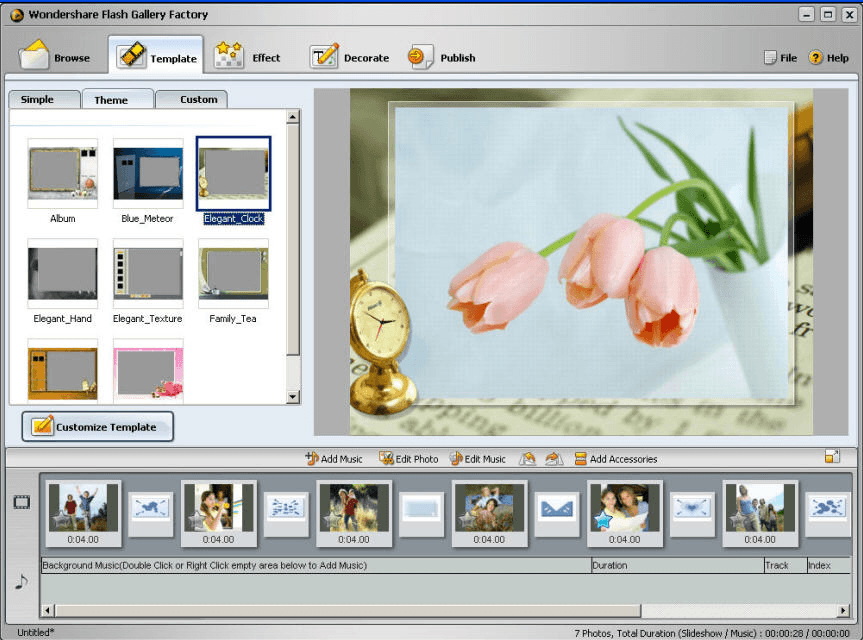Viewport: 863px width, 640px height.
Task: Select the filmstrip video track icon
Action: (22, 502)
